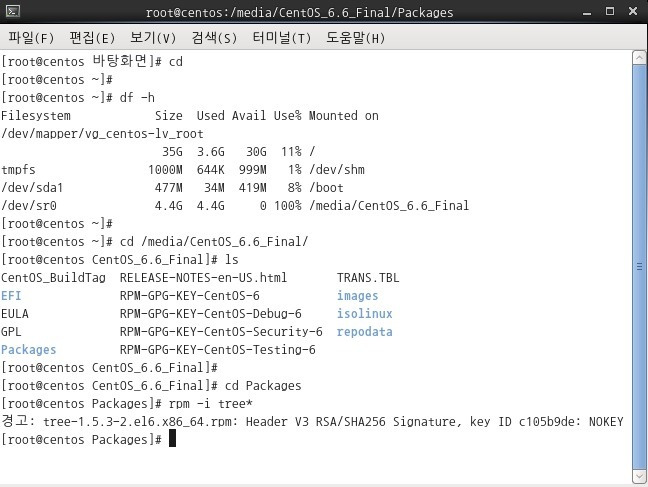
Task: Click RPM-GPG-KEY-CentOS-Testing-6 file name
Action: (x=218, y=350)
